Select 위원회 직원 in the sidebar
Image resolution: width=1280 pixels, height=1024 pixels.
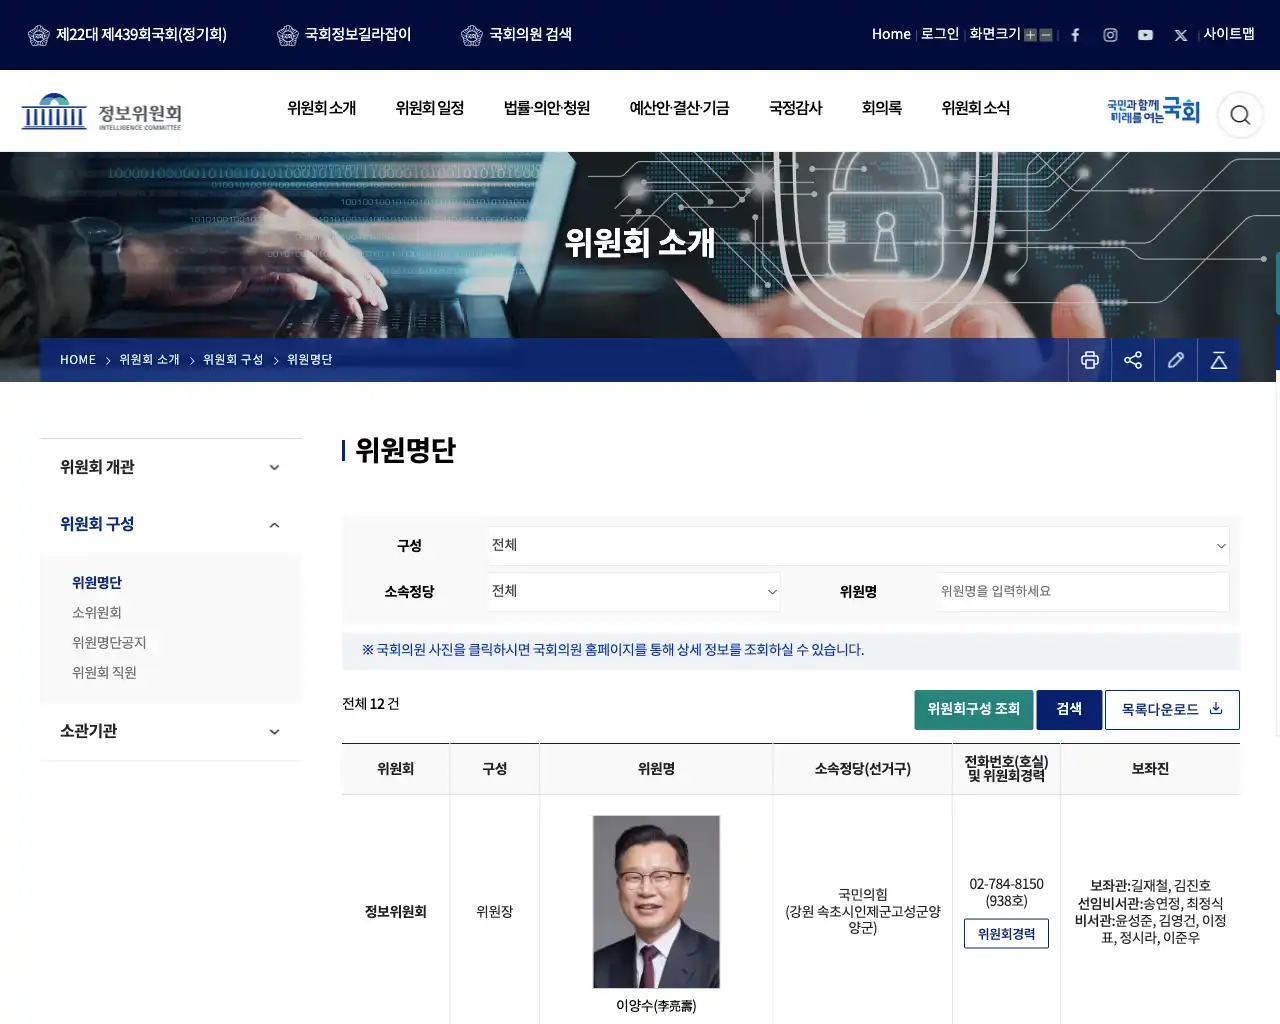coord(104,672)
